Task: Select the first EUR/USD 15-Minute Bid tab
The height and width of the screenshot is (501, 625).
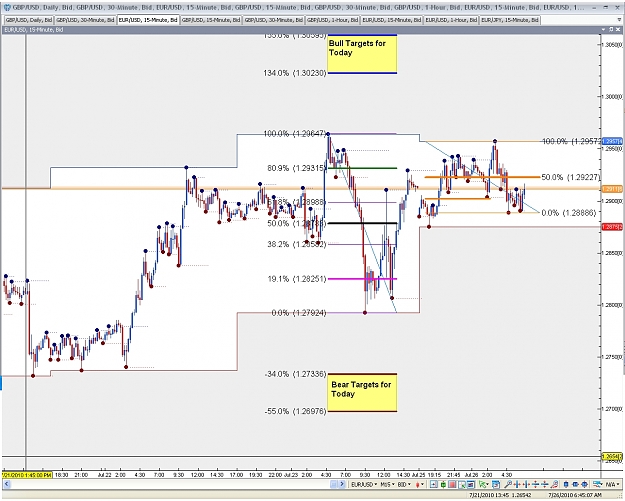Action: tap(148, 20)
